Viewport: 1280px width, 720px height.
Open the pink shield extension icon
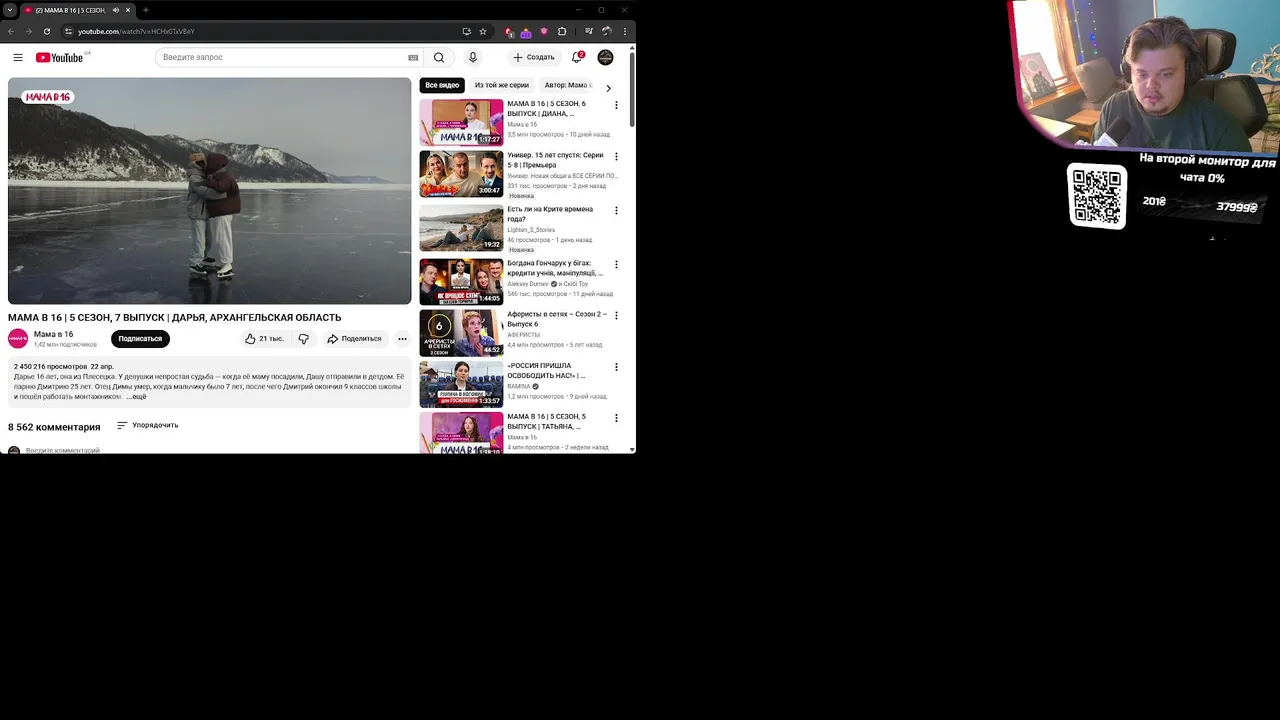544,31
